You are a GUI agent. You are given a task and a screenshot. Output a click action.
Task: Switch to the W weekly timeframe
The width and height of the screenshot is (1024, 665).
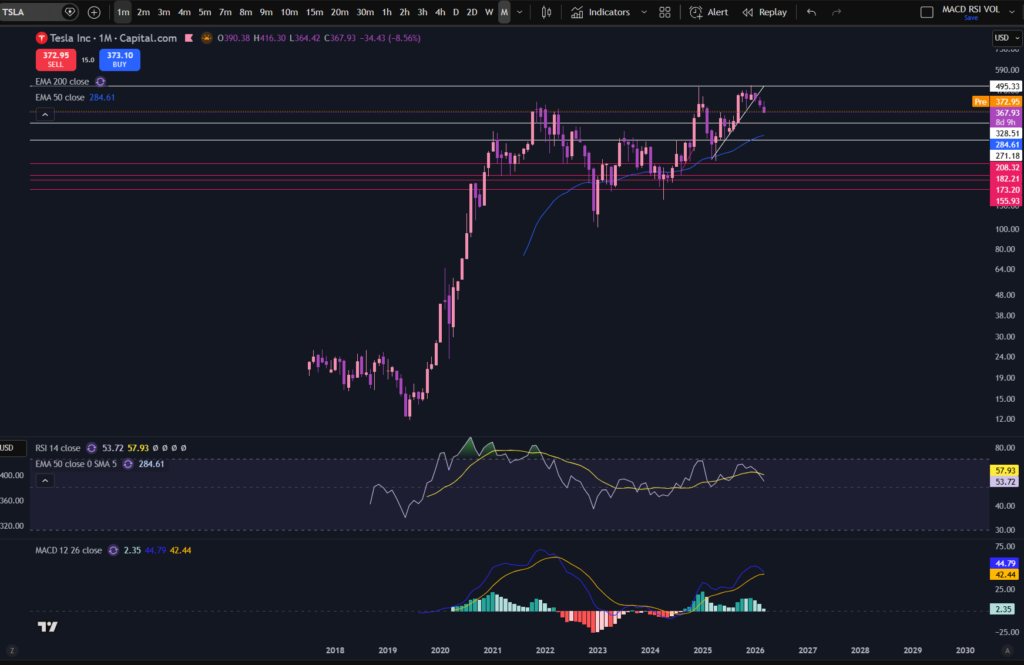(x=488, y=12)
